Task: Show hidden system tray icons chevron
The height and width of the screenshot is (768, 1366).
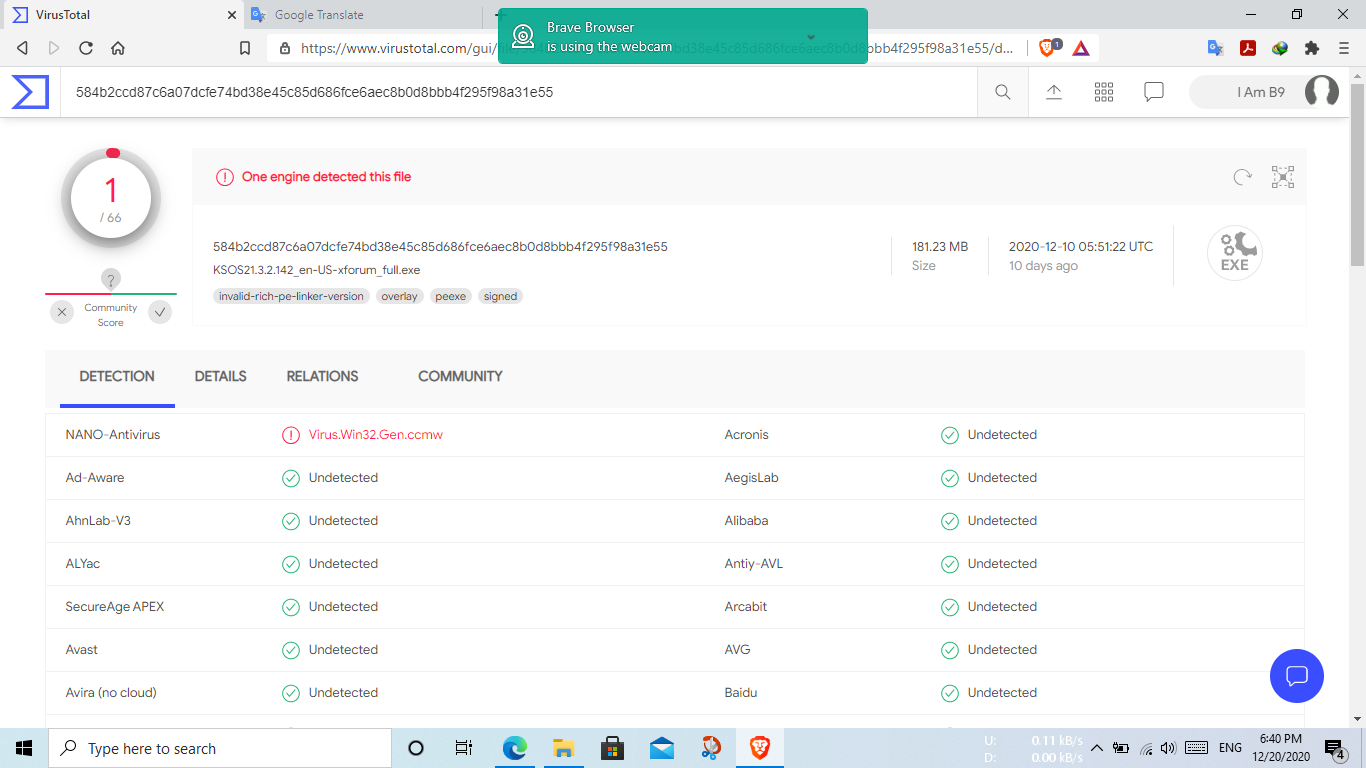Action: coord(1097,748)
